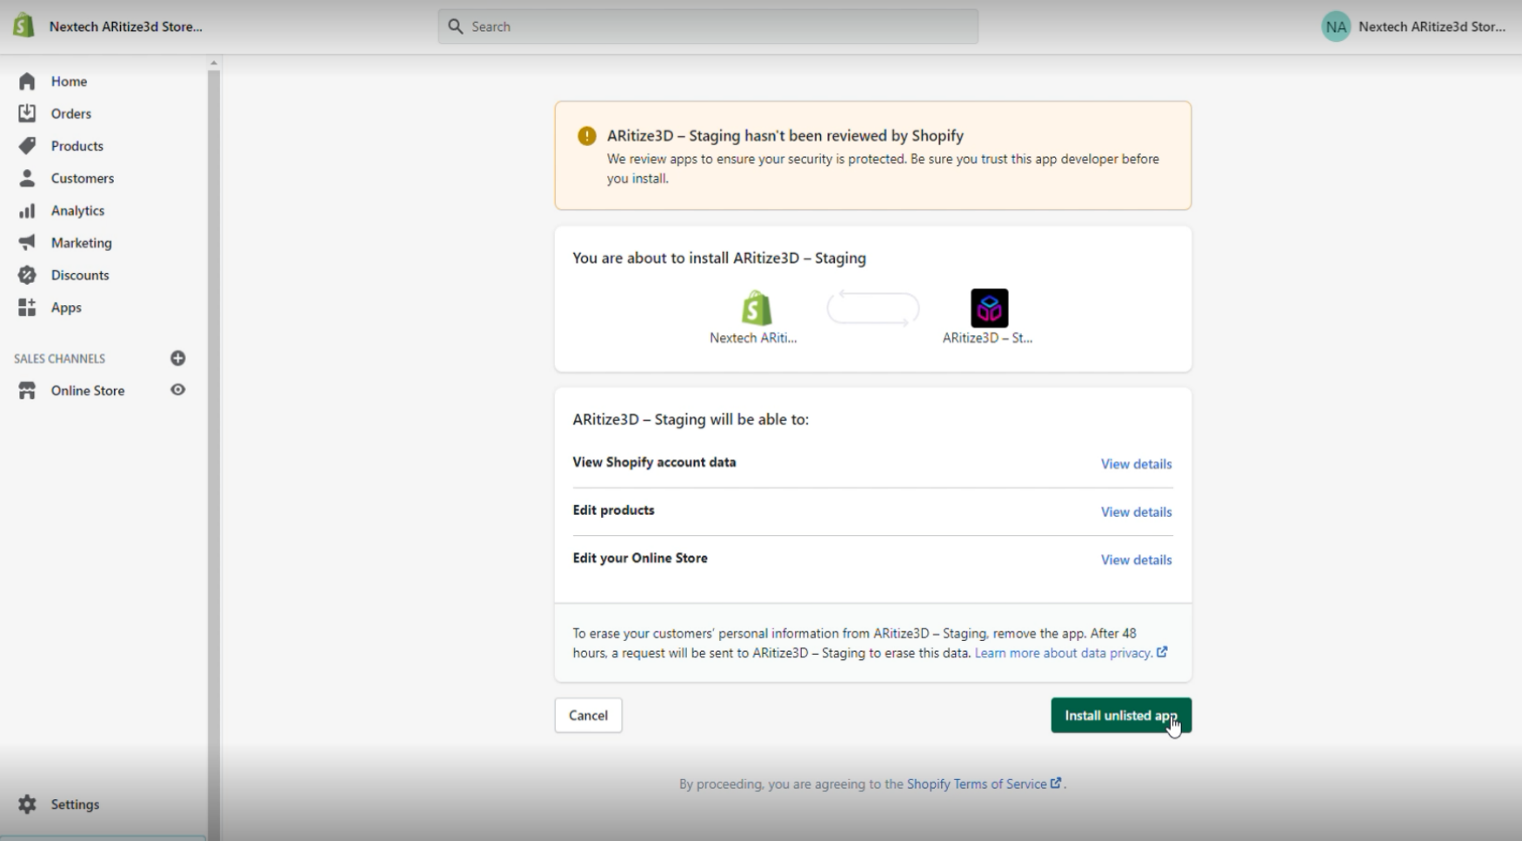View the online store via eye icon

click(x=178, y=390)
